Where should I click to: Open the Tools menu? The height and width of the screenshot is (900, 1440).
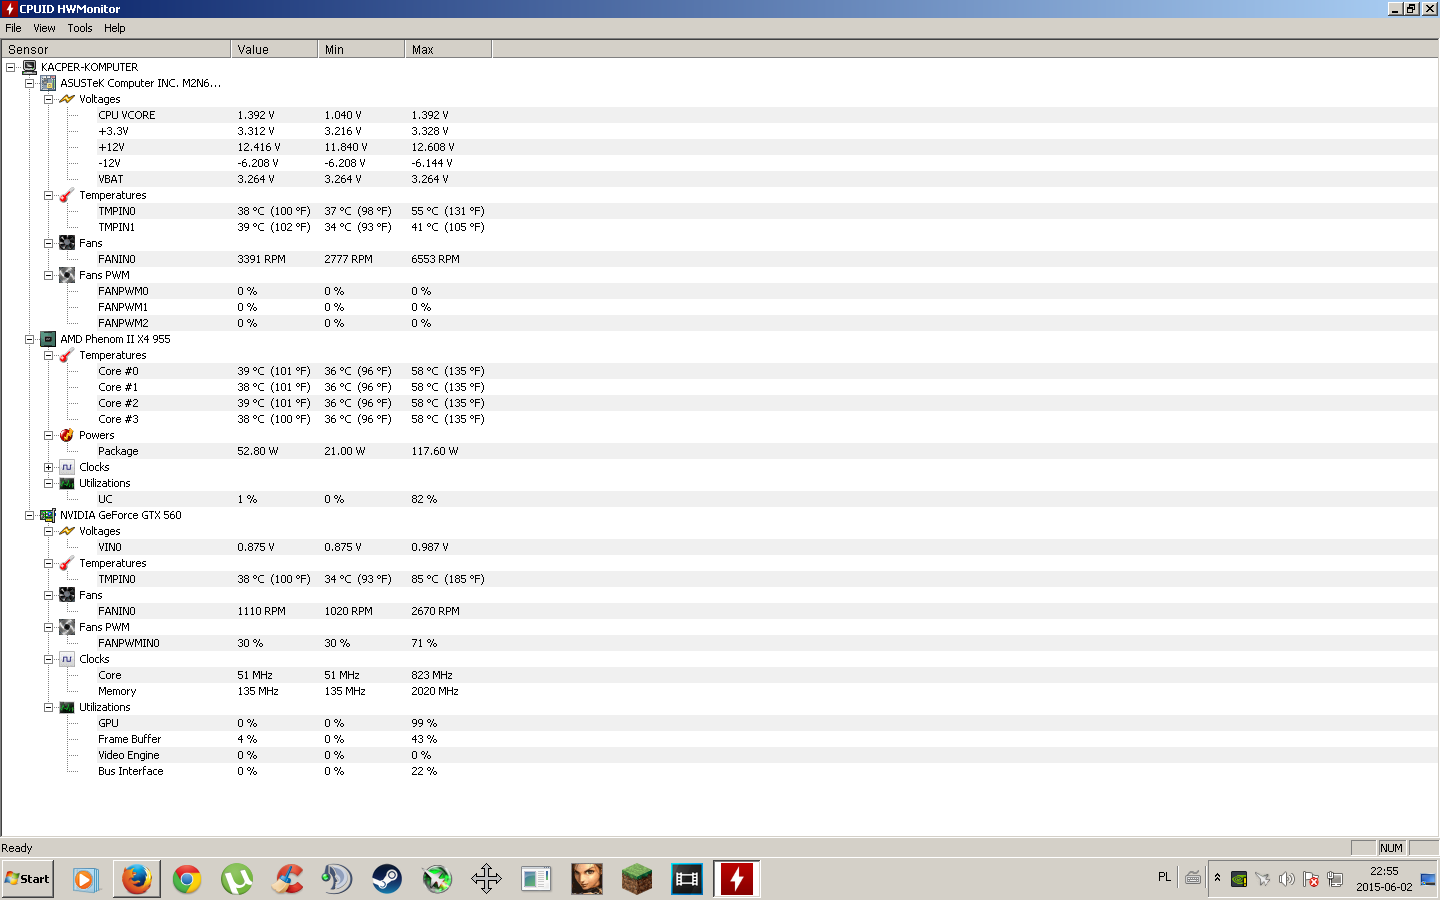pos(80,28)
